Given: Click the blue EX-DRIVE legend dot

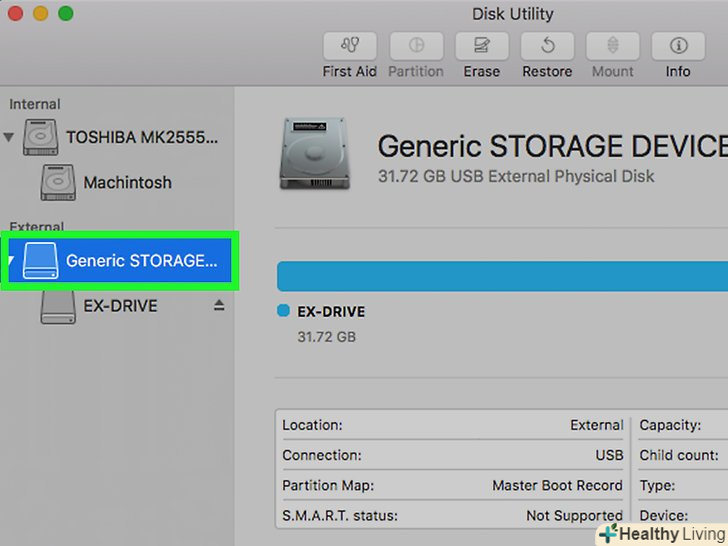Looking at the screenshot, I should pos(283,311).
